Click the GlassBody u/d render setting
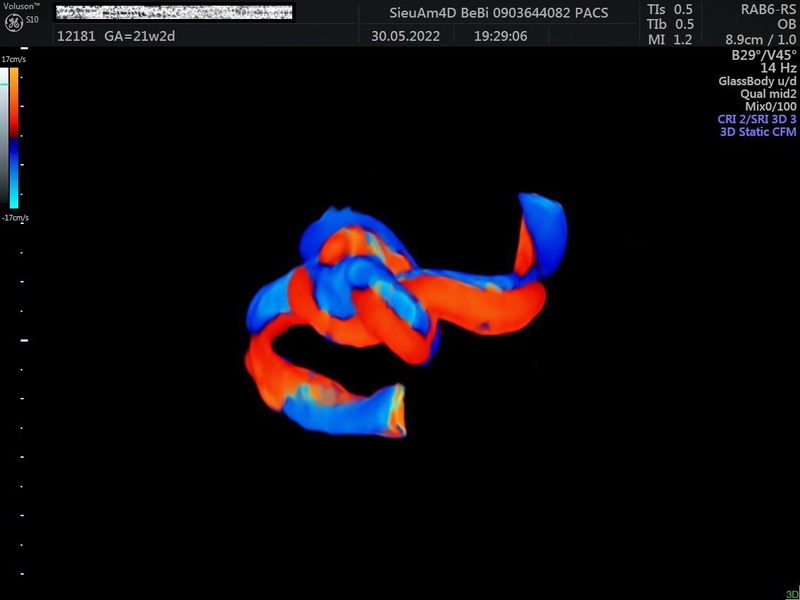800x600 pixels. coord(757,81)
